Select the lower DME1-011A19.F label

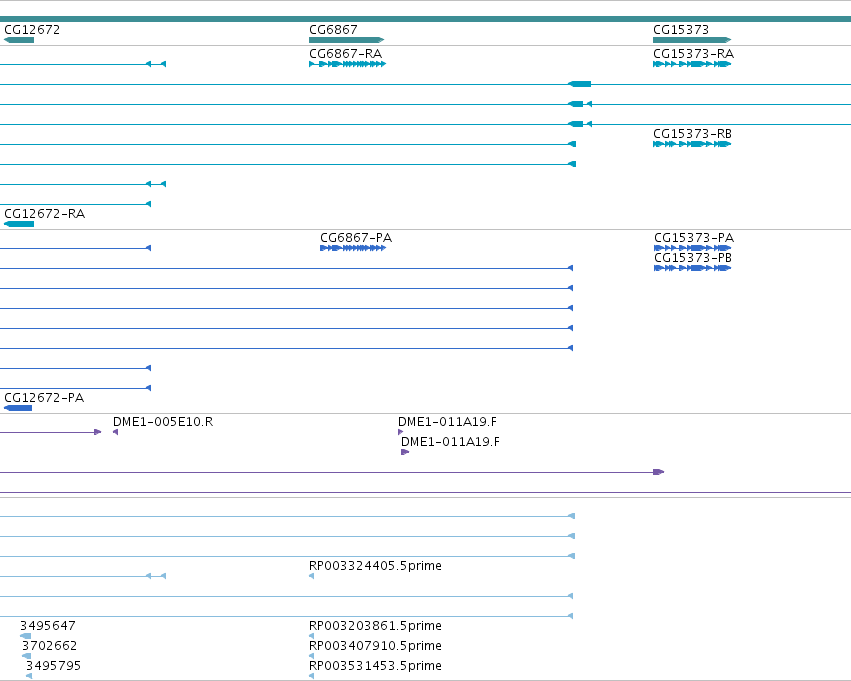(450, 442)
